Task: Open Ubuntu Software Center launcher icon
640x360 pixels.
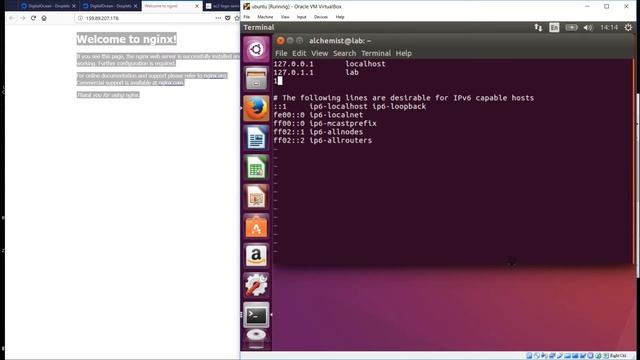Action: click(x=256, y=227)
